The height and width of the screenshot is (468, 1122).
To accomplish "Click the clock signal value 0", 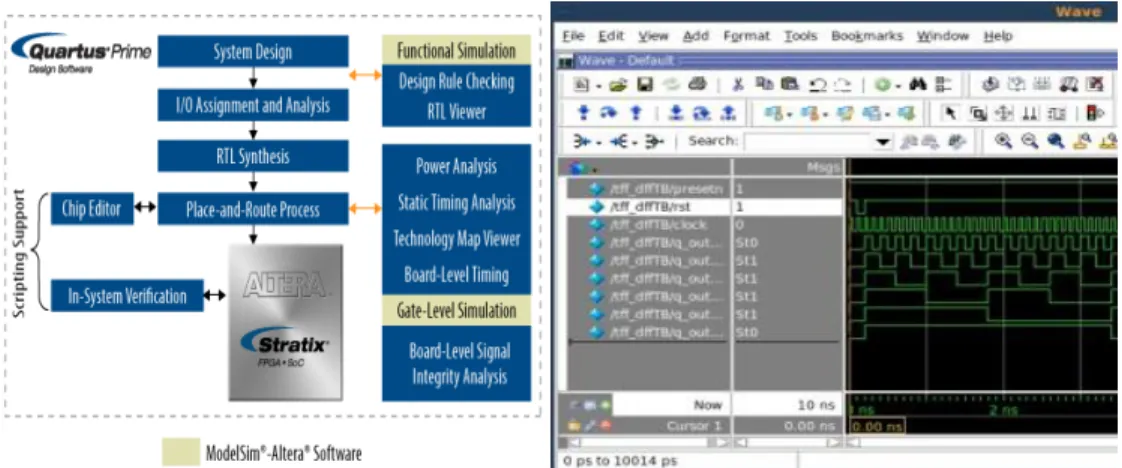I will pyautogui.click(x=739, y=225).
